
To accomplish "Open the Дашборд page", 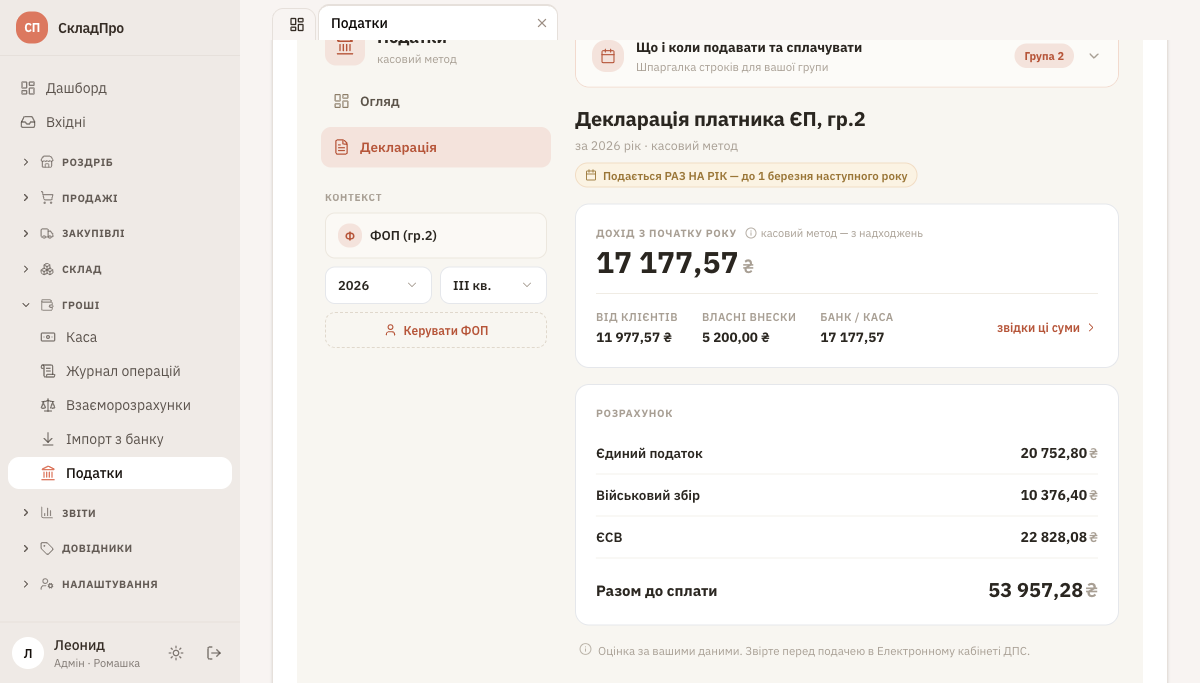I will [x=120, y=88].
